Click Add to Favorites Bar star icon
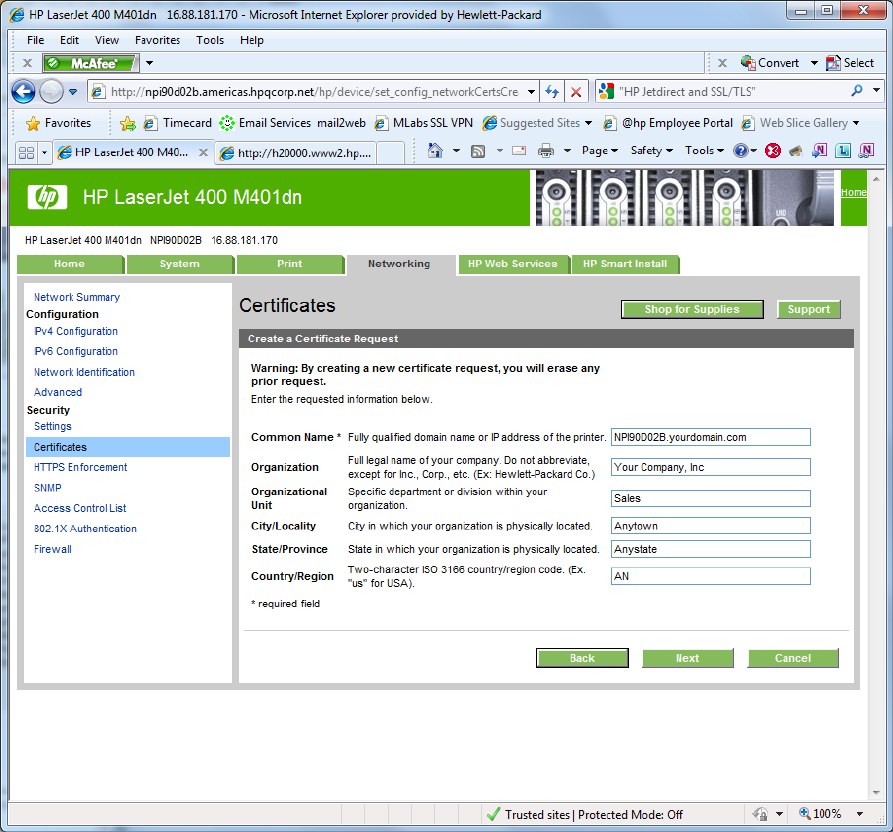 128,123
